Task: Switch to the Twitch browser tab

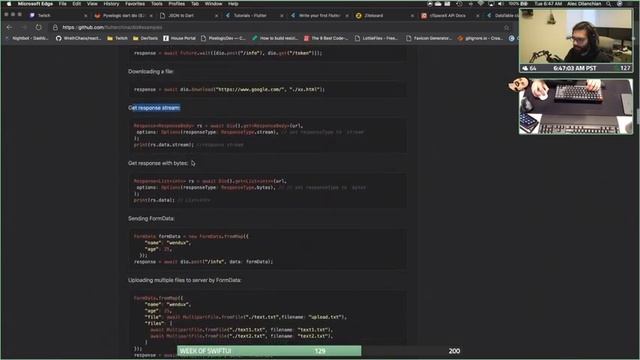Action: coord(57,16)
